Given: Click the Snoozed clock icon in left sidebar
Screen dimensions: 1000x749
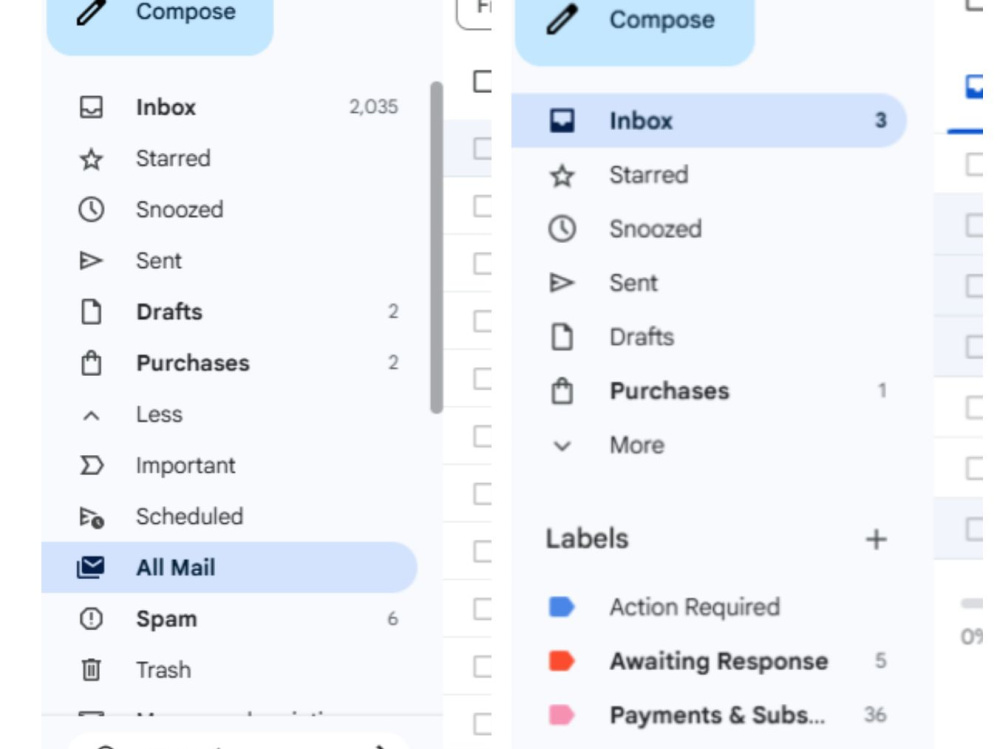Looking at the screenshot, I should [x=91, y=209].
